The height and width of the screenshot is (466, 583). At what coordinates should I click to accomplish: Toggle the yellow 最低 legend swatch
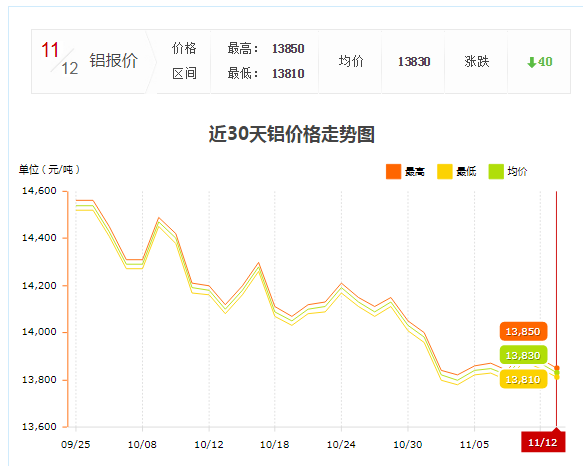click(x=445, y=171)
